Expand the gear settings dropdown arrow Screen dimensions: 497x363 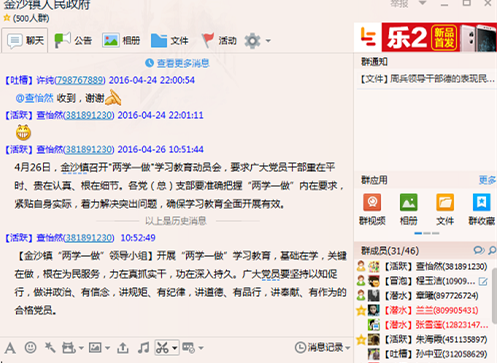pos(268,41)
